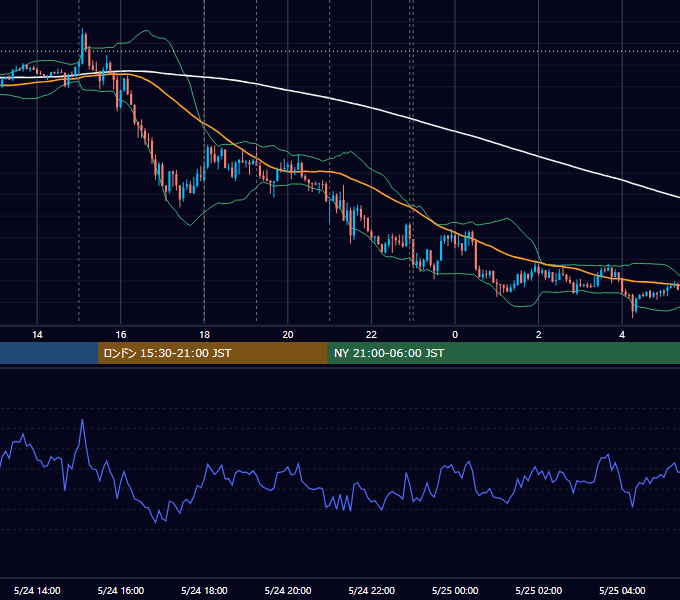The image size is (680, 600).
Task: Click the "20" hour label on price chart axis
Action: pyautogui.click(x=288, y=335)
